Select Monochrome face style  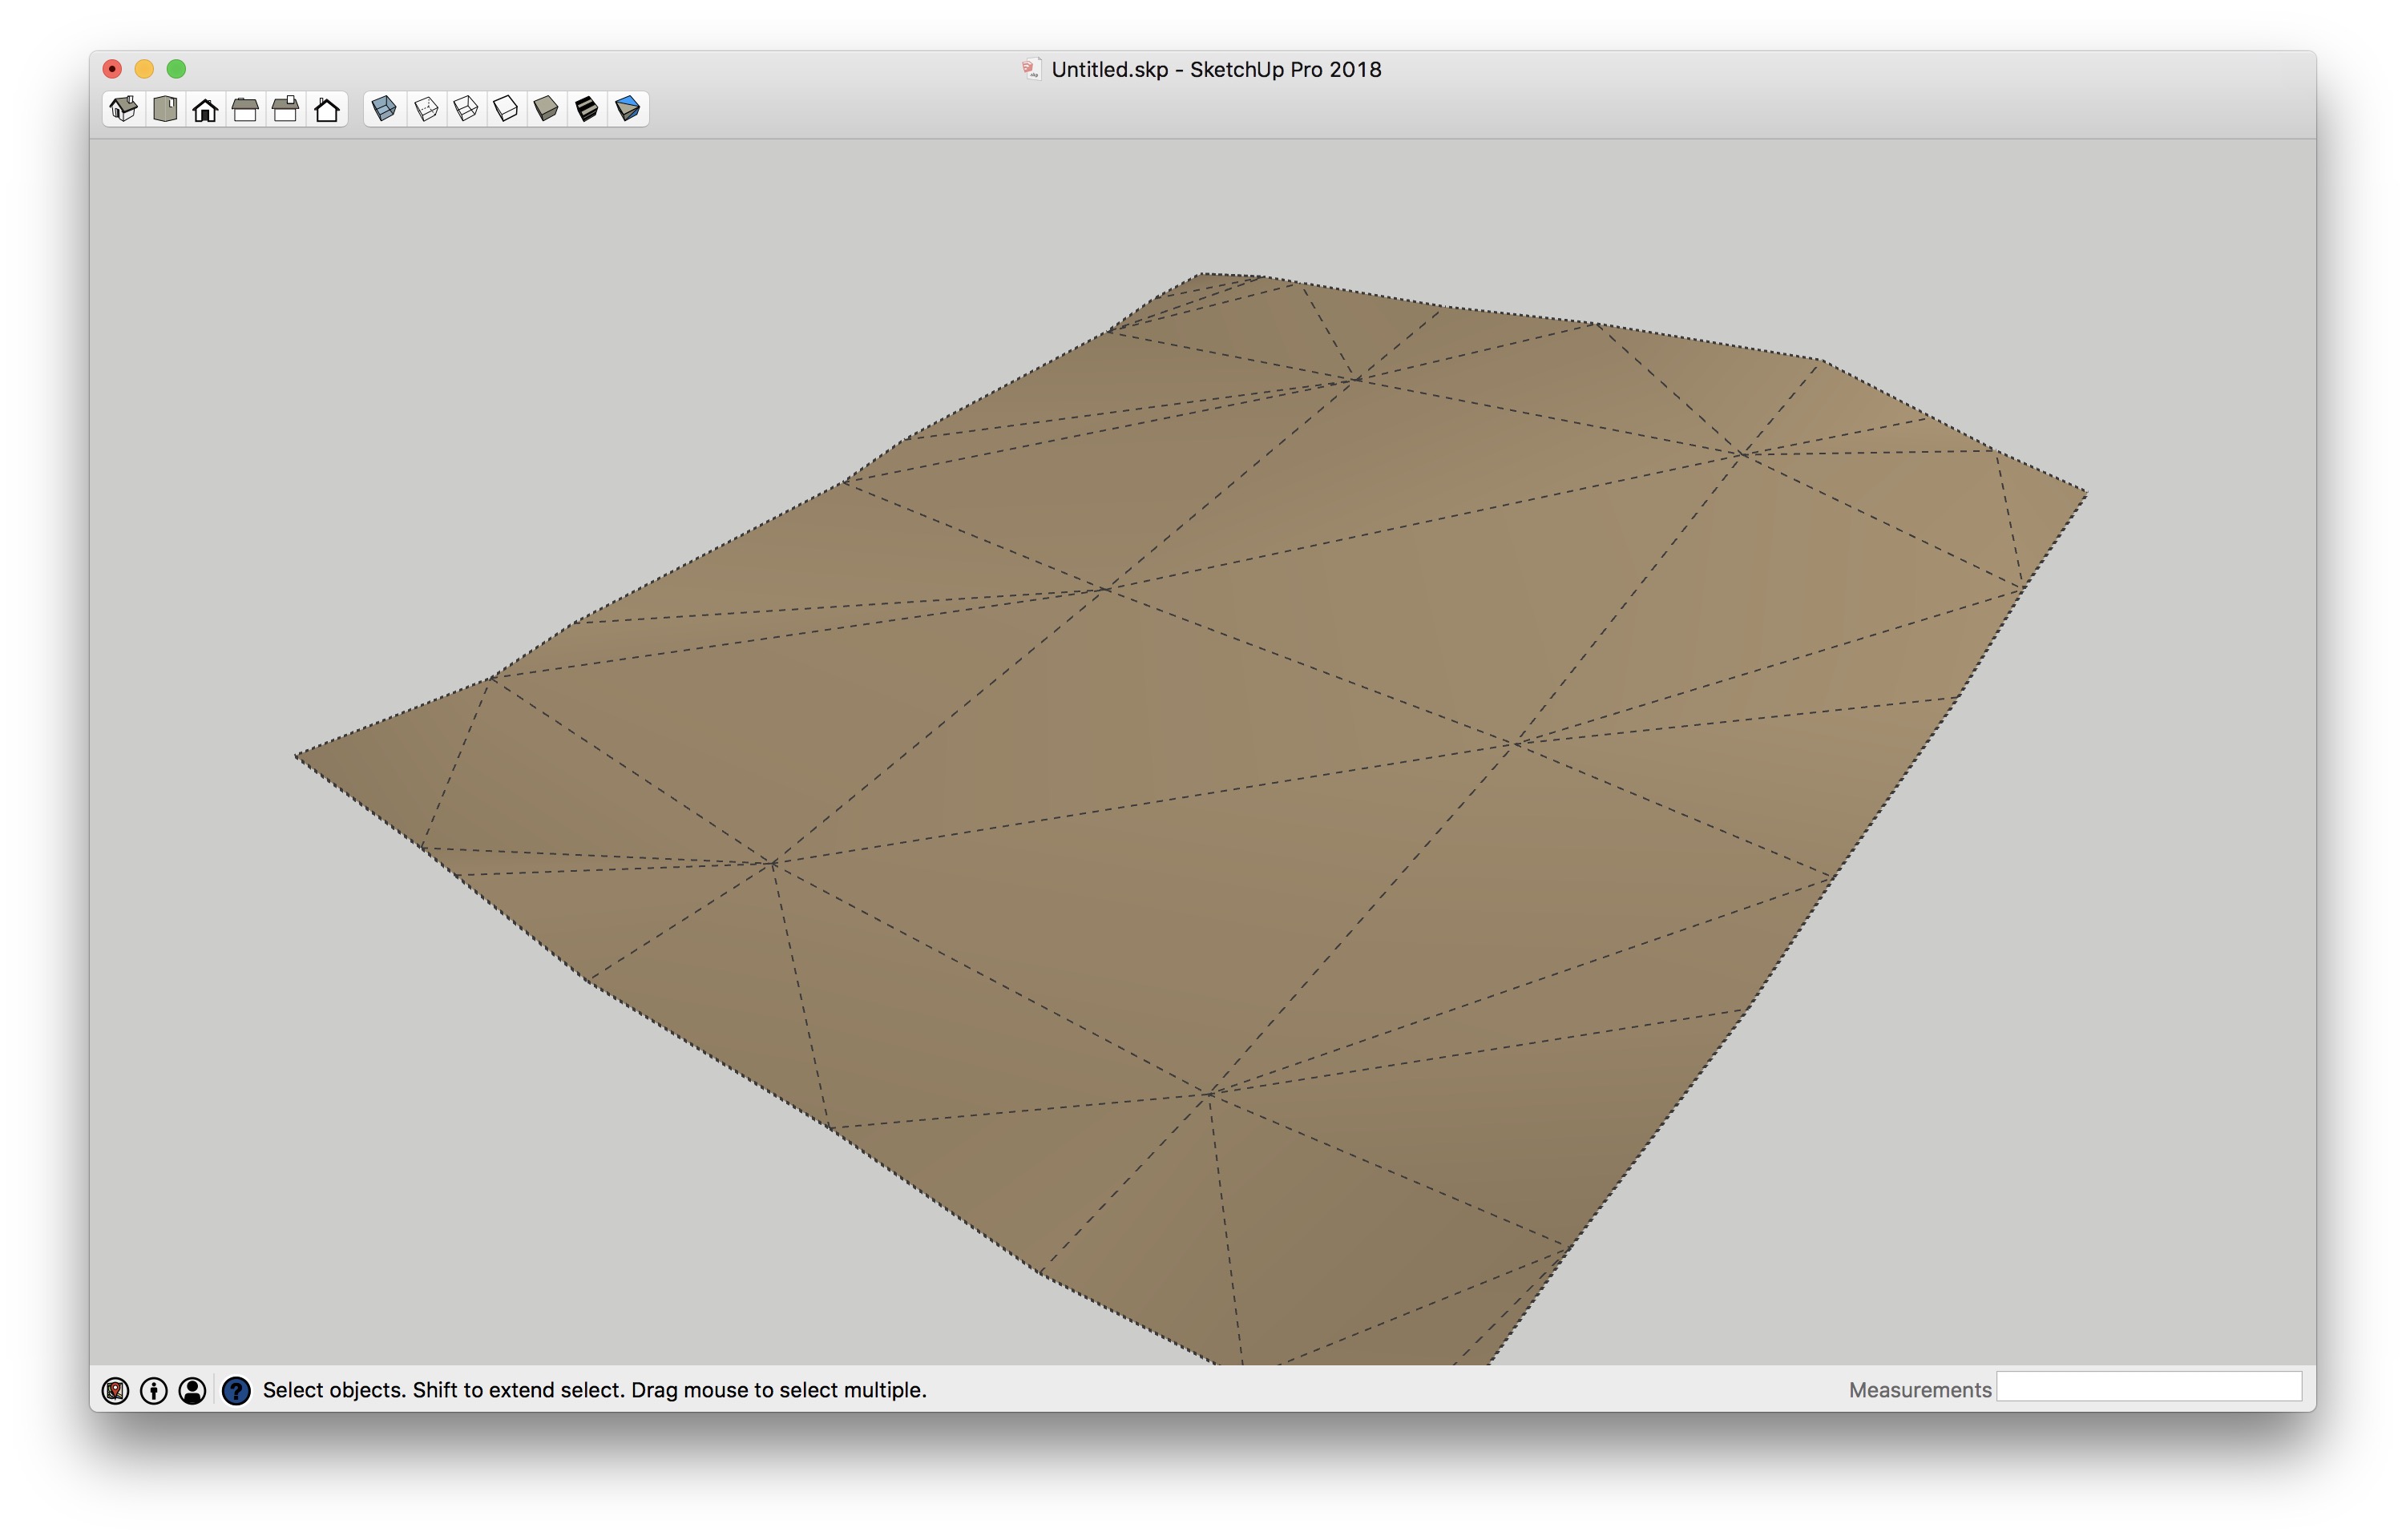(x=627, y=109)
